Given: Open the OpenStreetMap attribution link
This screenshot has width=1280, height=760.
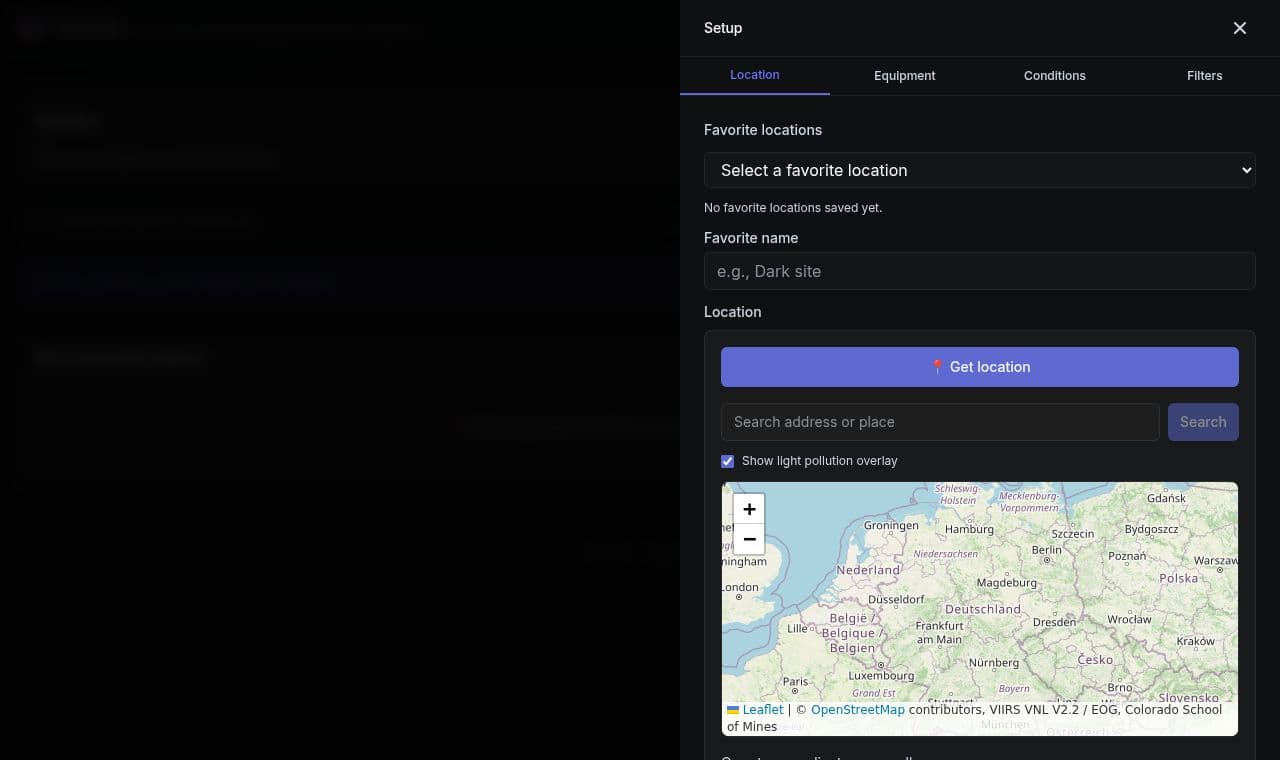Looking at the screenshot, I should point(858,710).
